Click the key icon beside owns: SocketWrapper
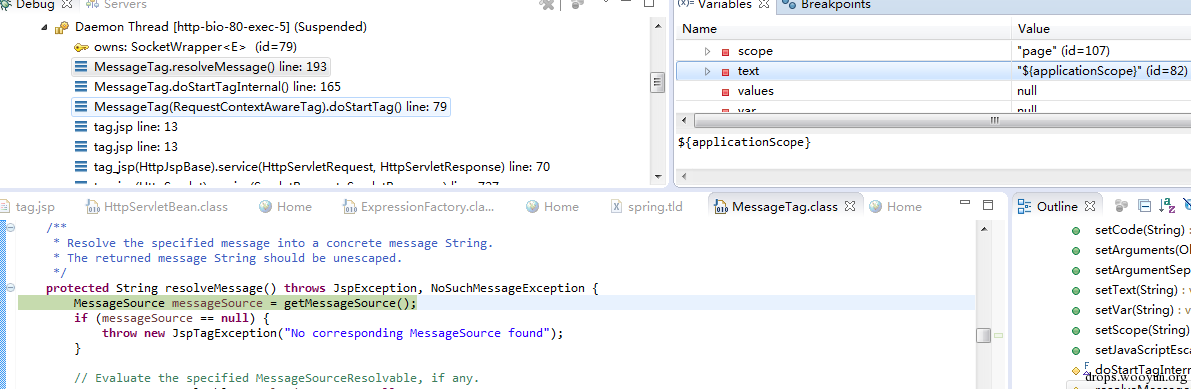This screenshot has height=389, width=1191. pyautogui.click(x=81, y=47)
